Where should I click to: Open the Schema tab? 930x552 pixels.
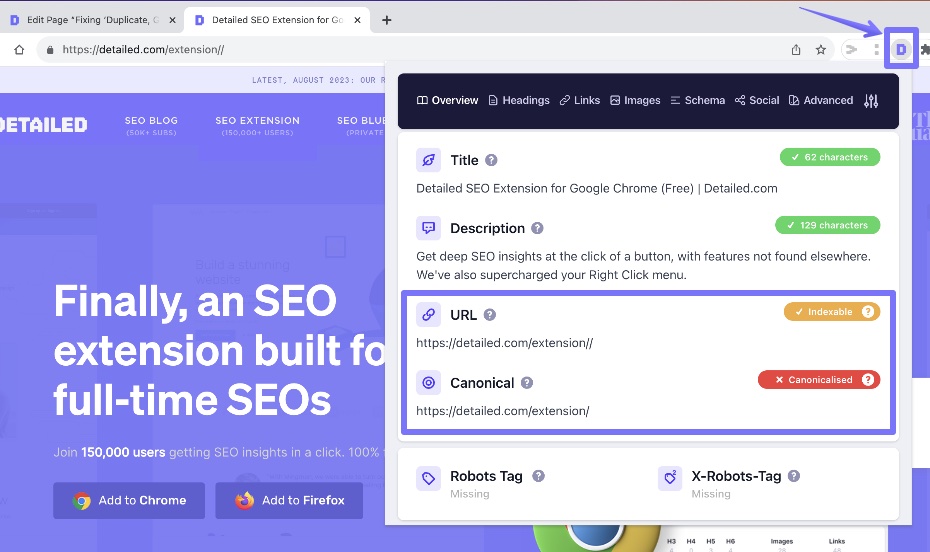click(x=698, y=100)
